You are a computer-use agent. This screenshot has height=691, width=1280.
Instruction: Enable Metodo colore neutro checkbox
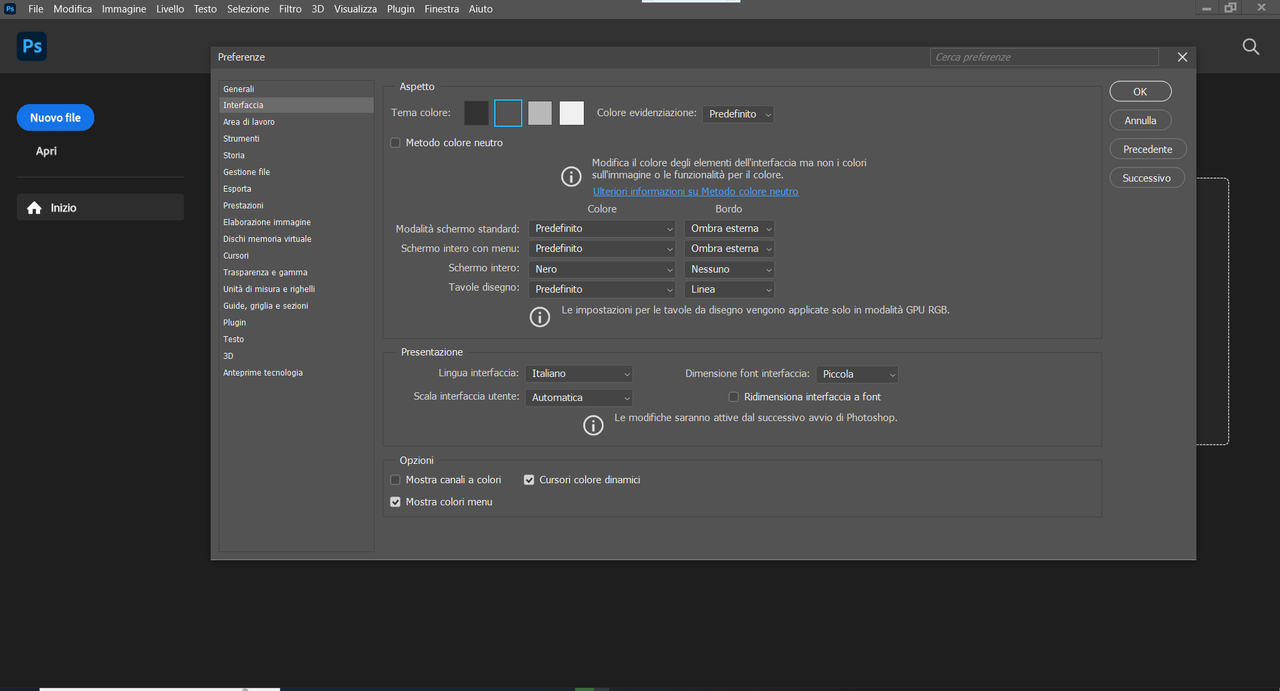pyautogui.click(x=395, y=143)
